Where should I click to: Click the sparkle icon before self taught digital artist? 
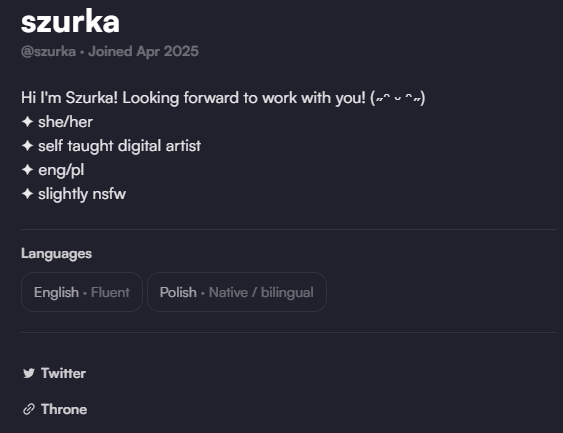coord(28,146)
